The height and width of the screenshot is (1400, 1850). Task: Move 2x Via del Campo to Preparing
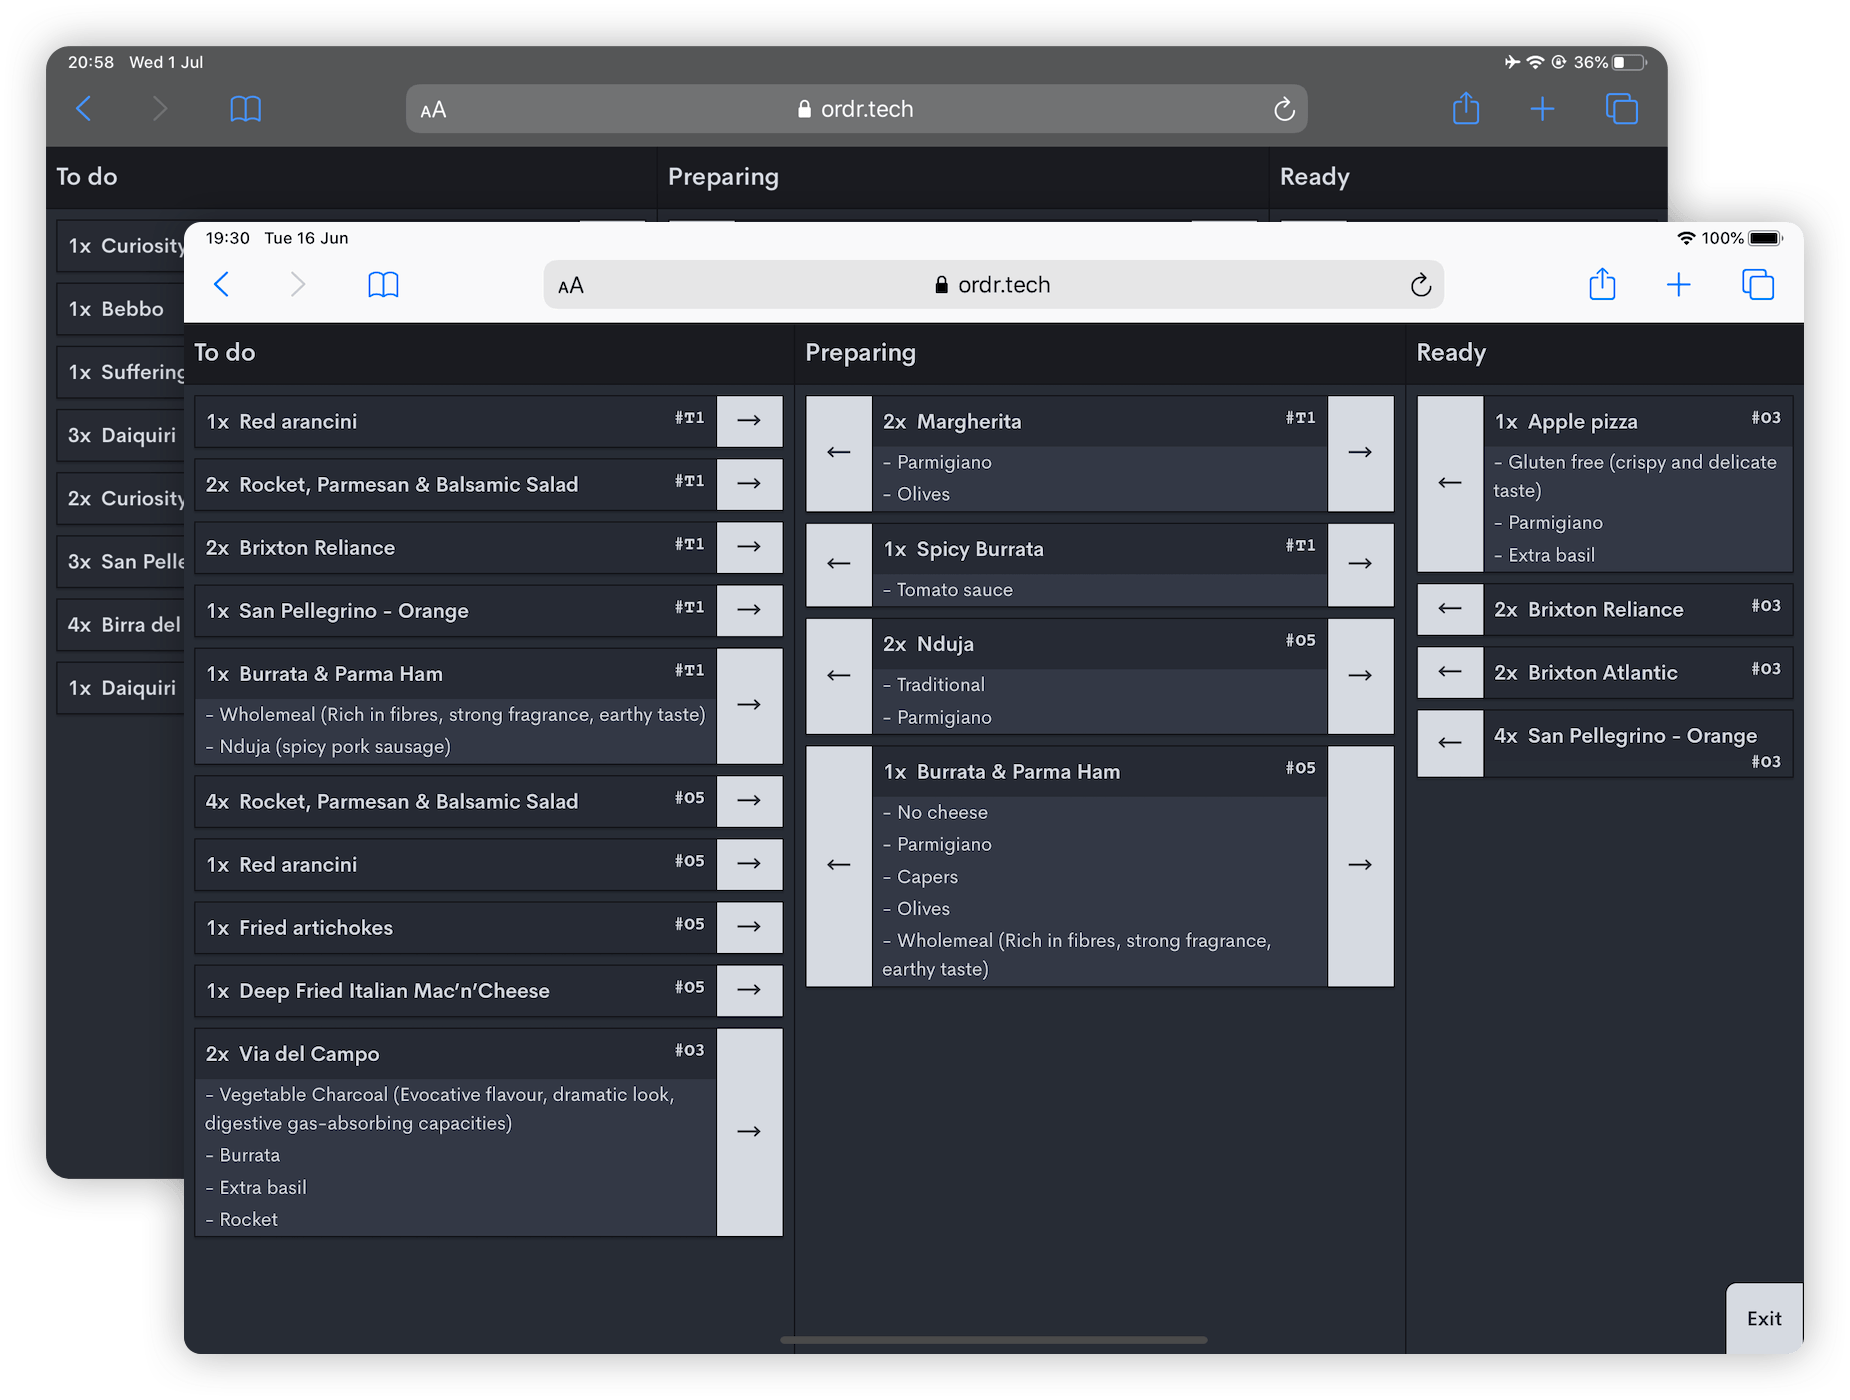click(x=750, y=1131)
